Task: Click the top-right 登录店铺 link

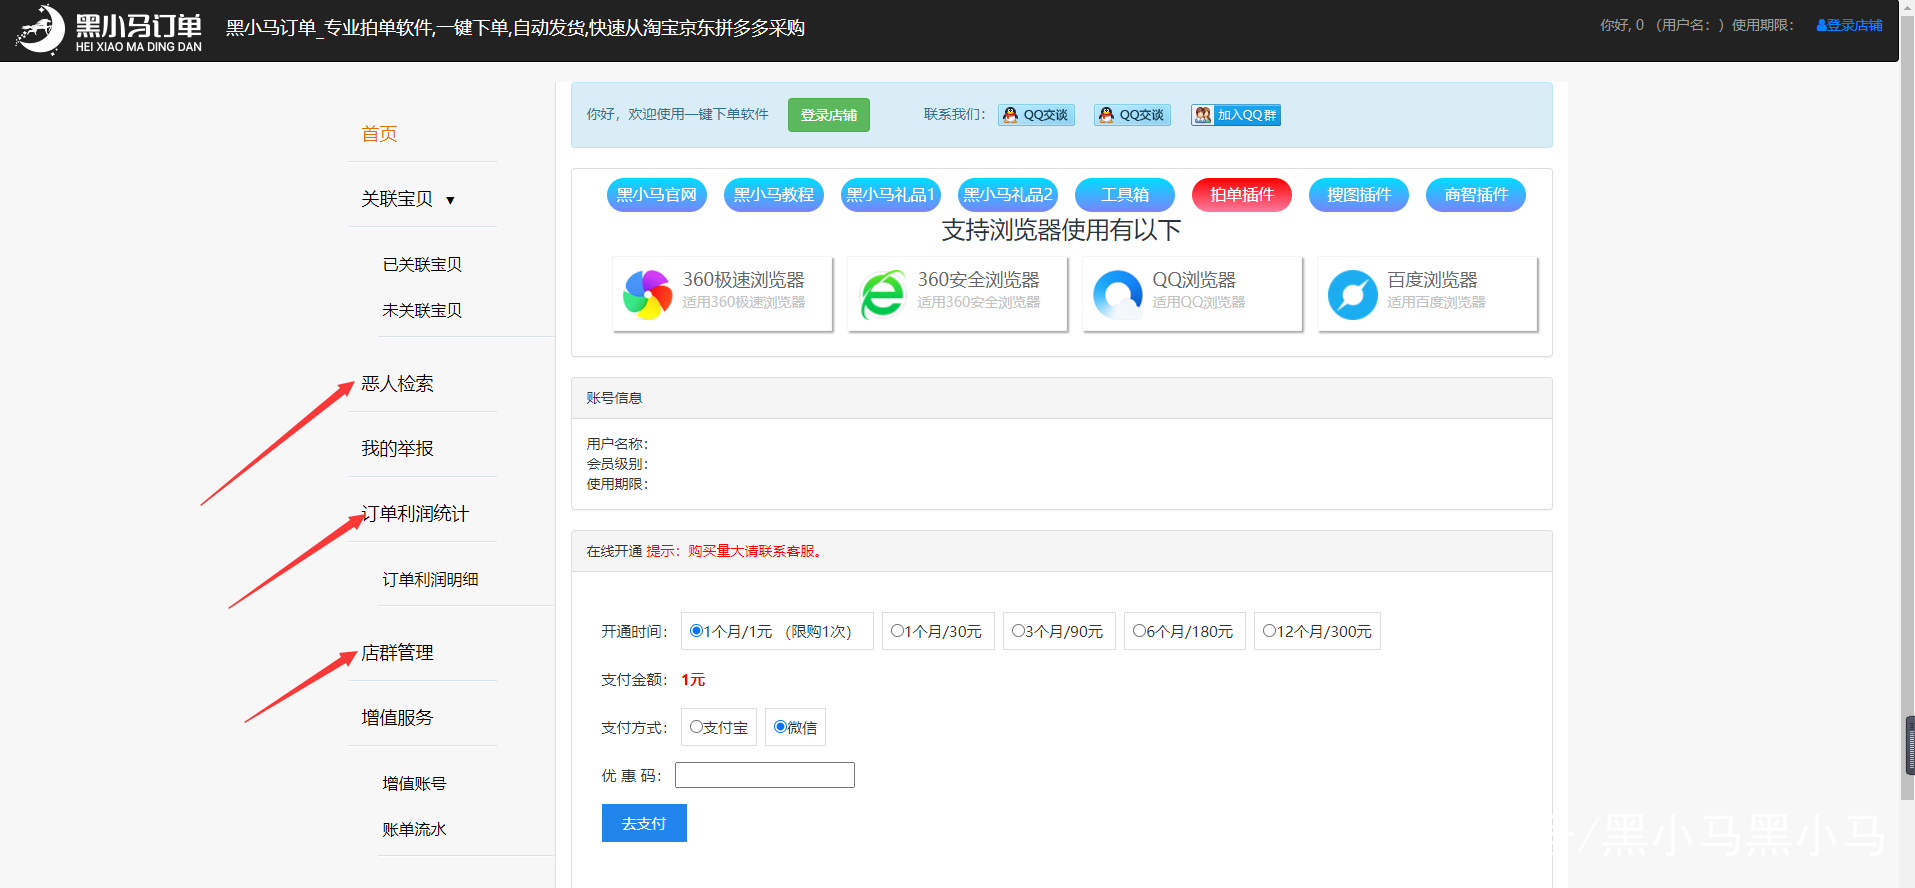Action: tap(1855, 26)
